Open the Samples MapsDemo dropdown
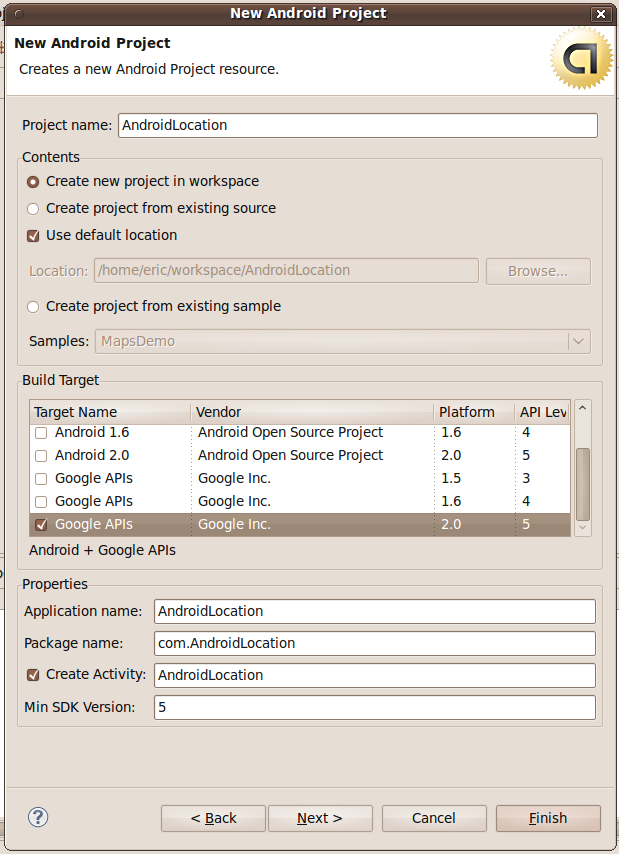This screenshot has width=619, height=854. click(x=343, y=341)
